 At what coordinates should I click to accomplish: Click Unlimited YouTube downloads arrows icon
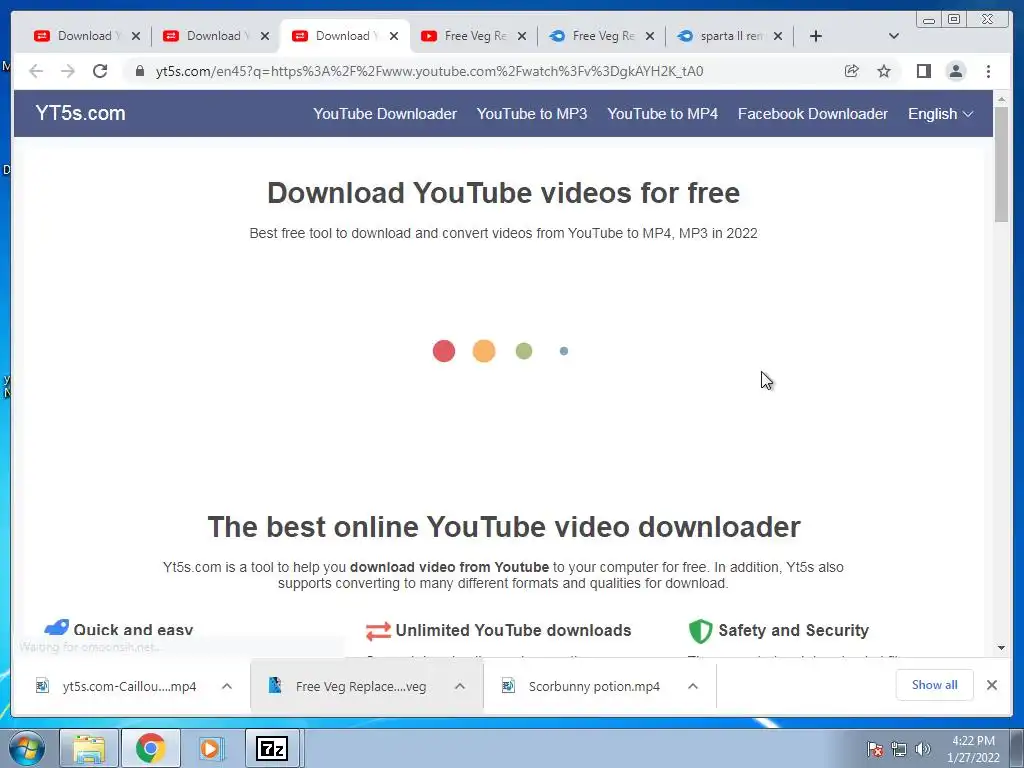pyautogui.click(x=378, y=630)
